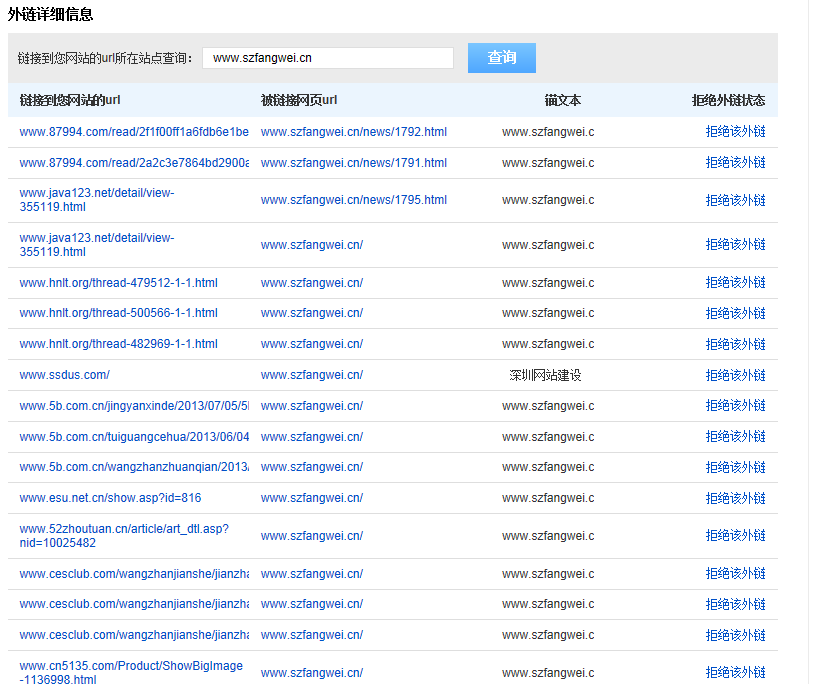Viewport: 813px width, 684px height.
Task: Reject the external link from www.ssdus.com
Action: [x=735, y=375]
